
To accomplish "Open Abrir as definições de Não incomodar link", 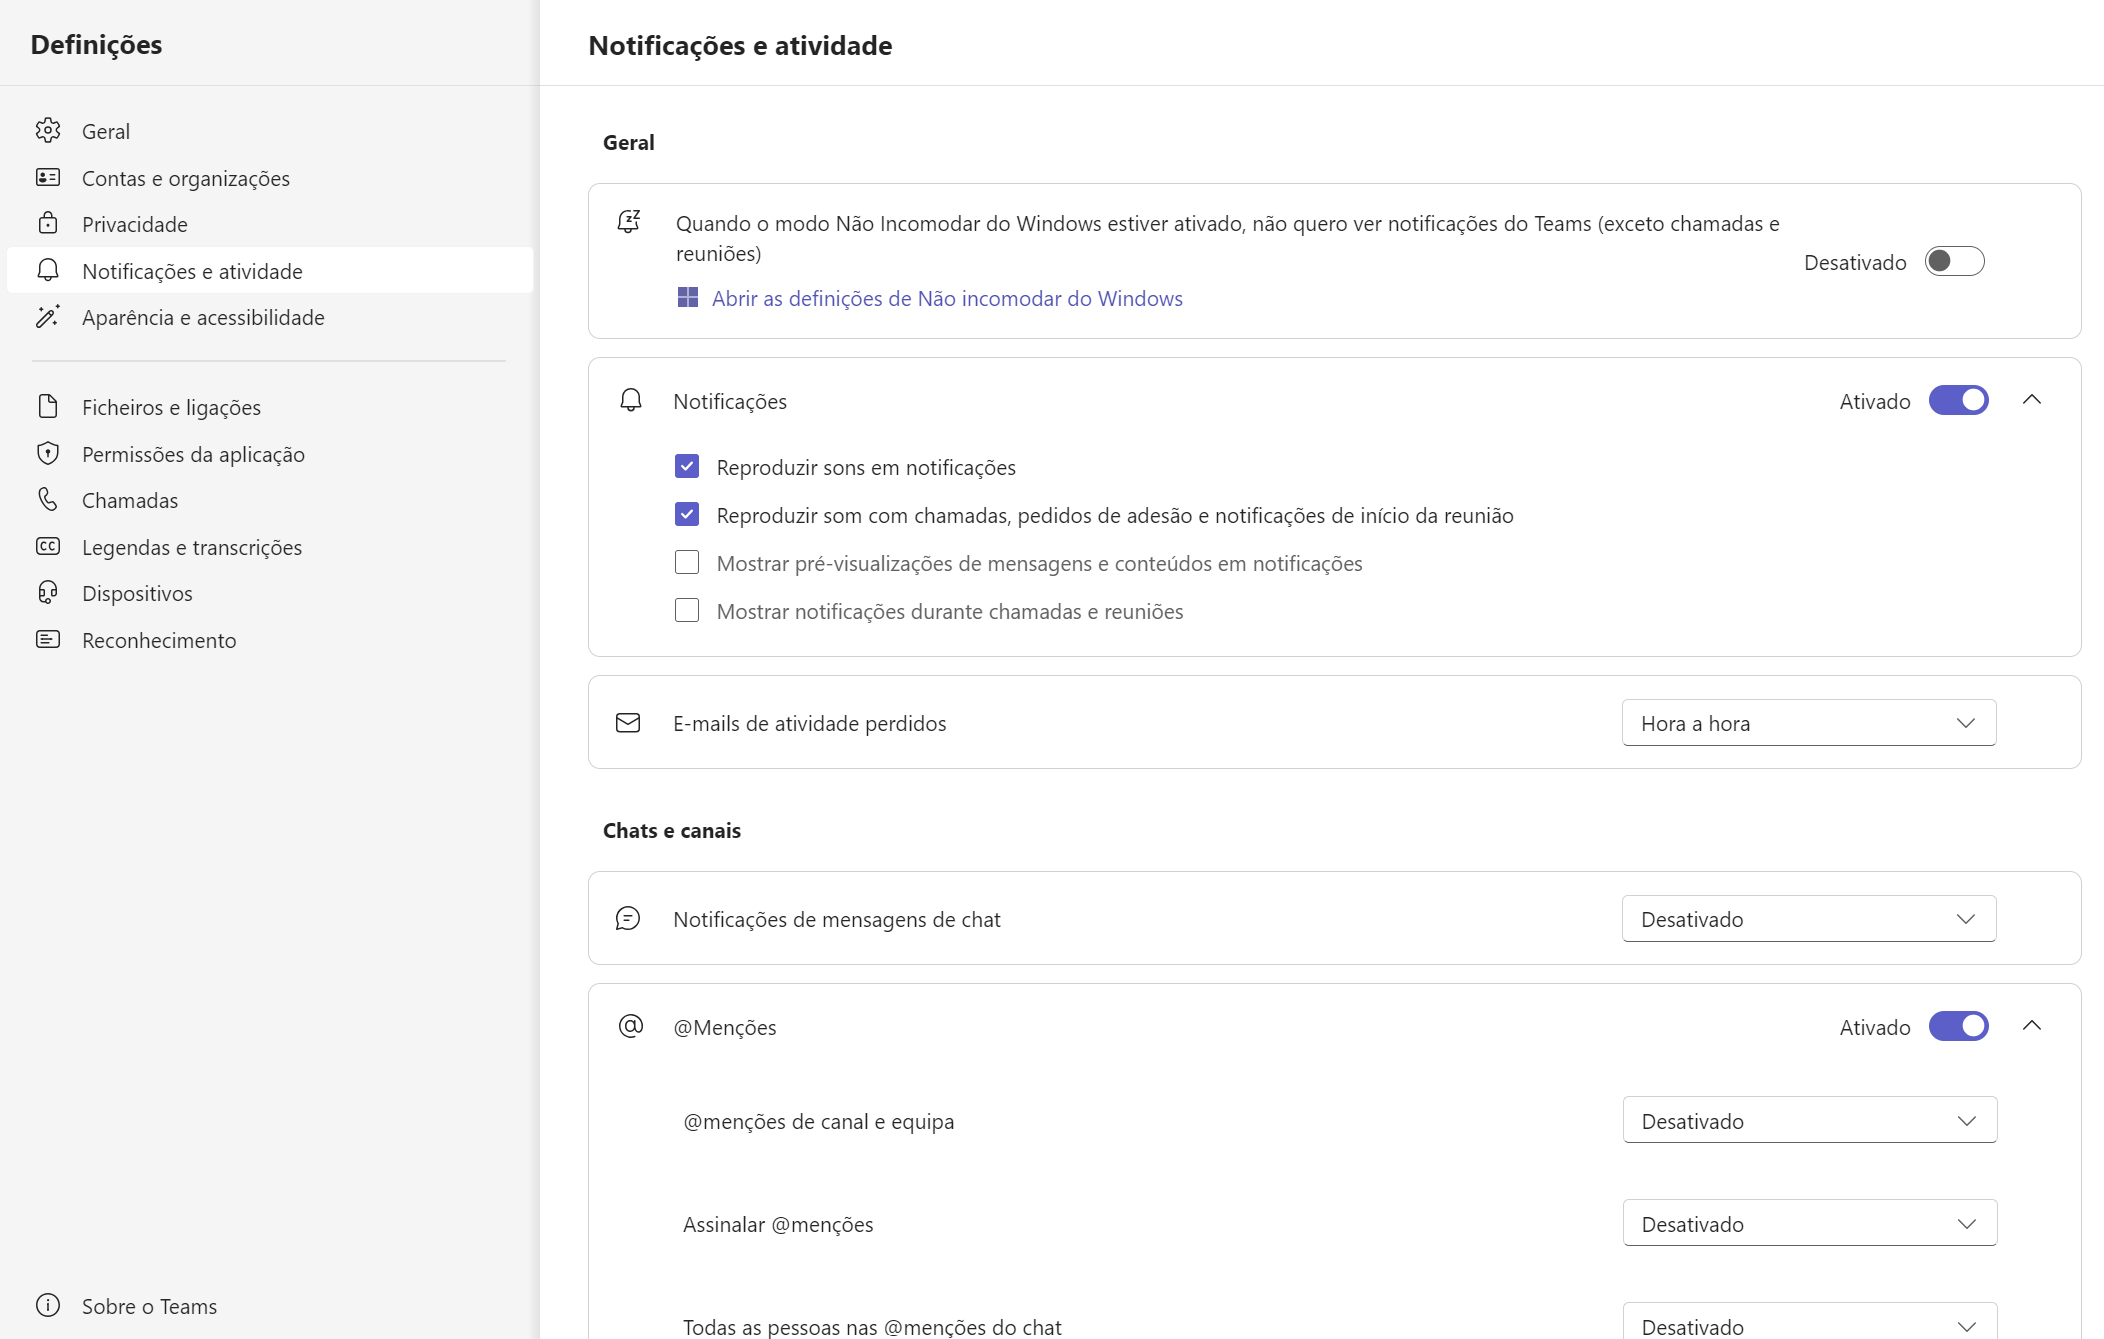I will [945, 298].
